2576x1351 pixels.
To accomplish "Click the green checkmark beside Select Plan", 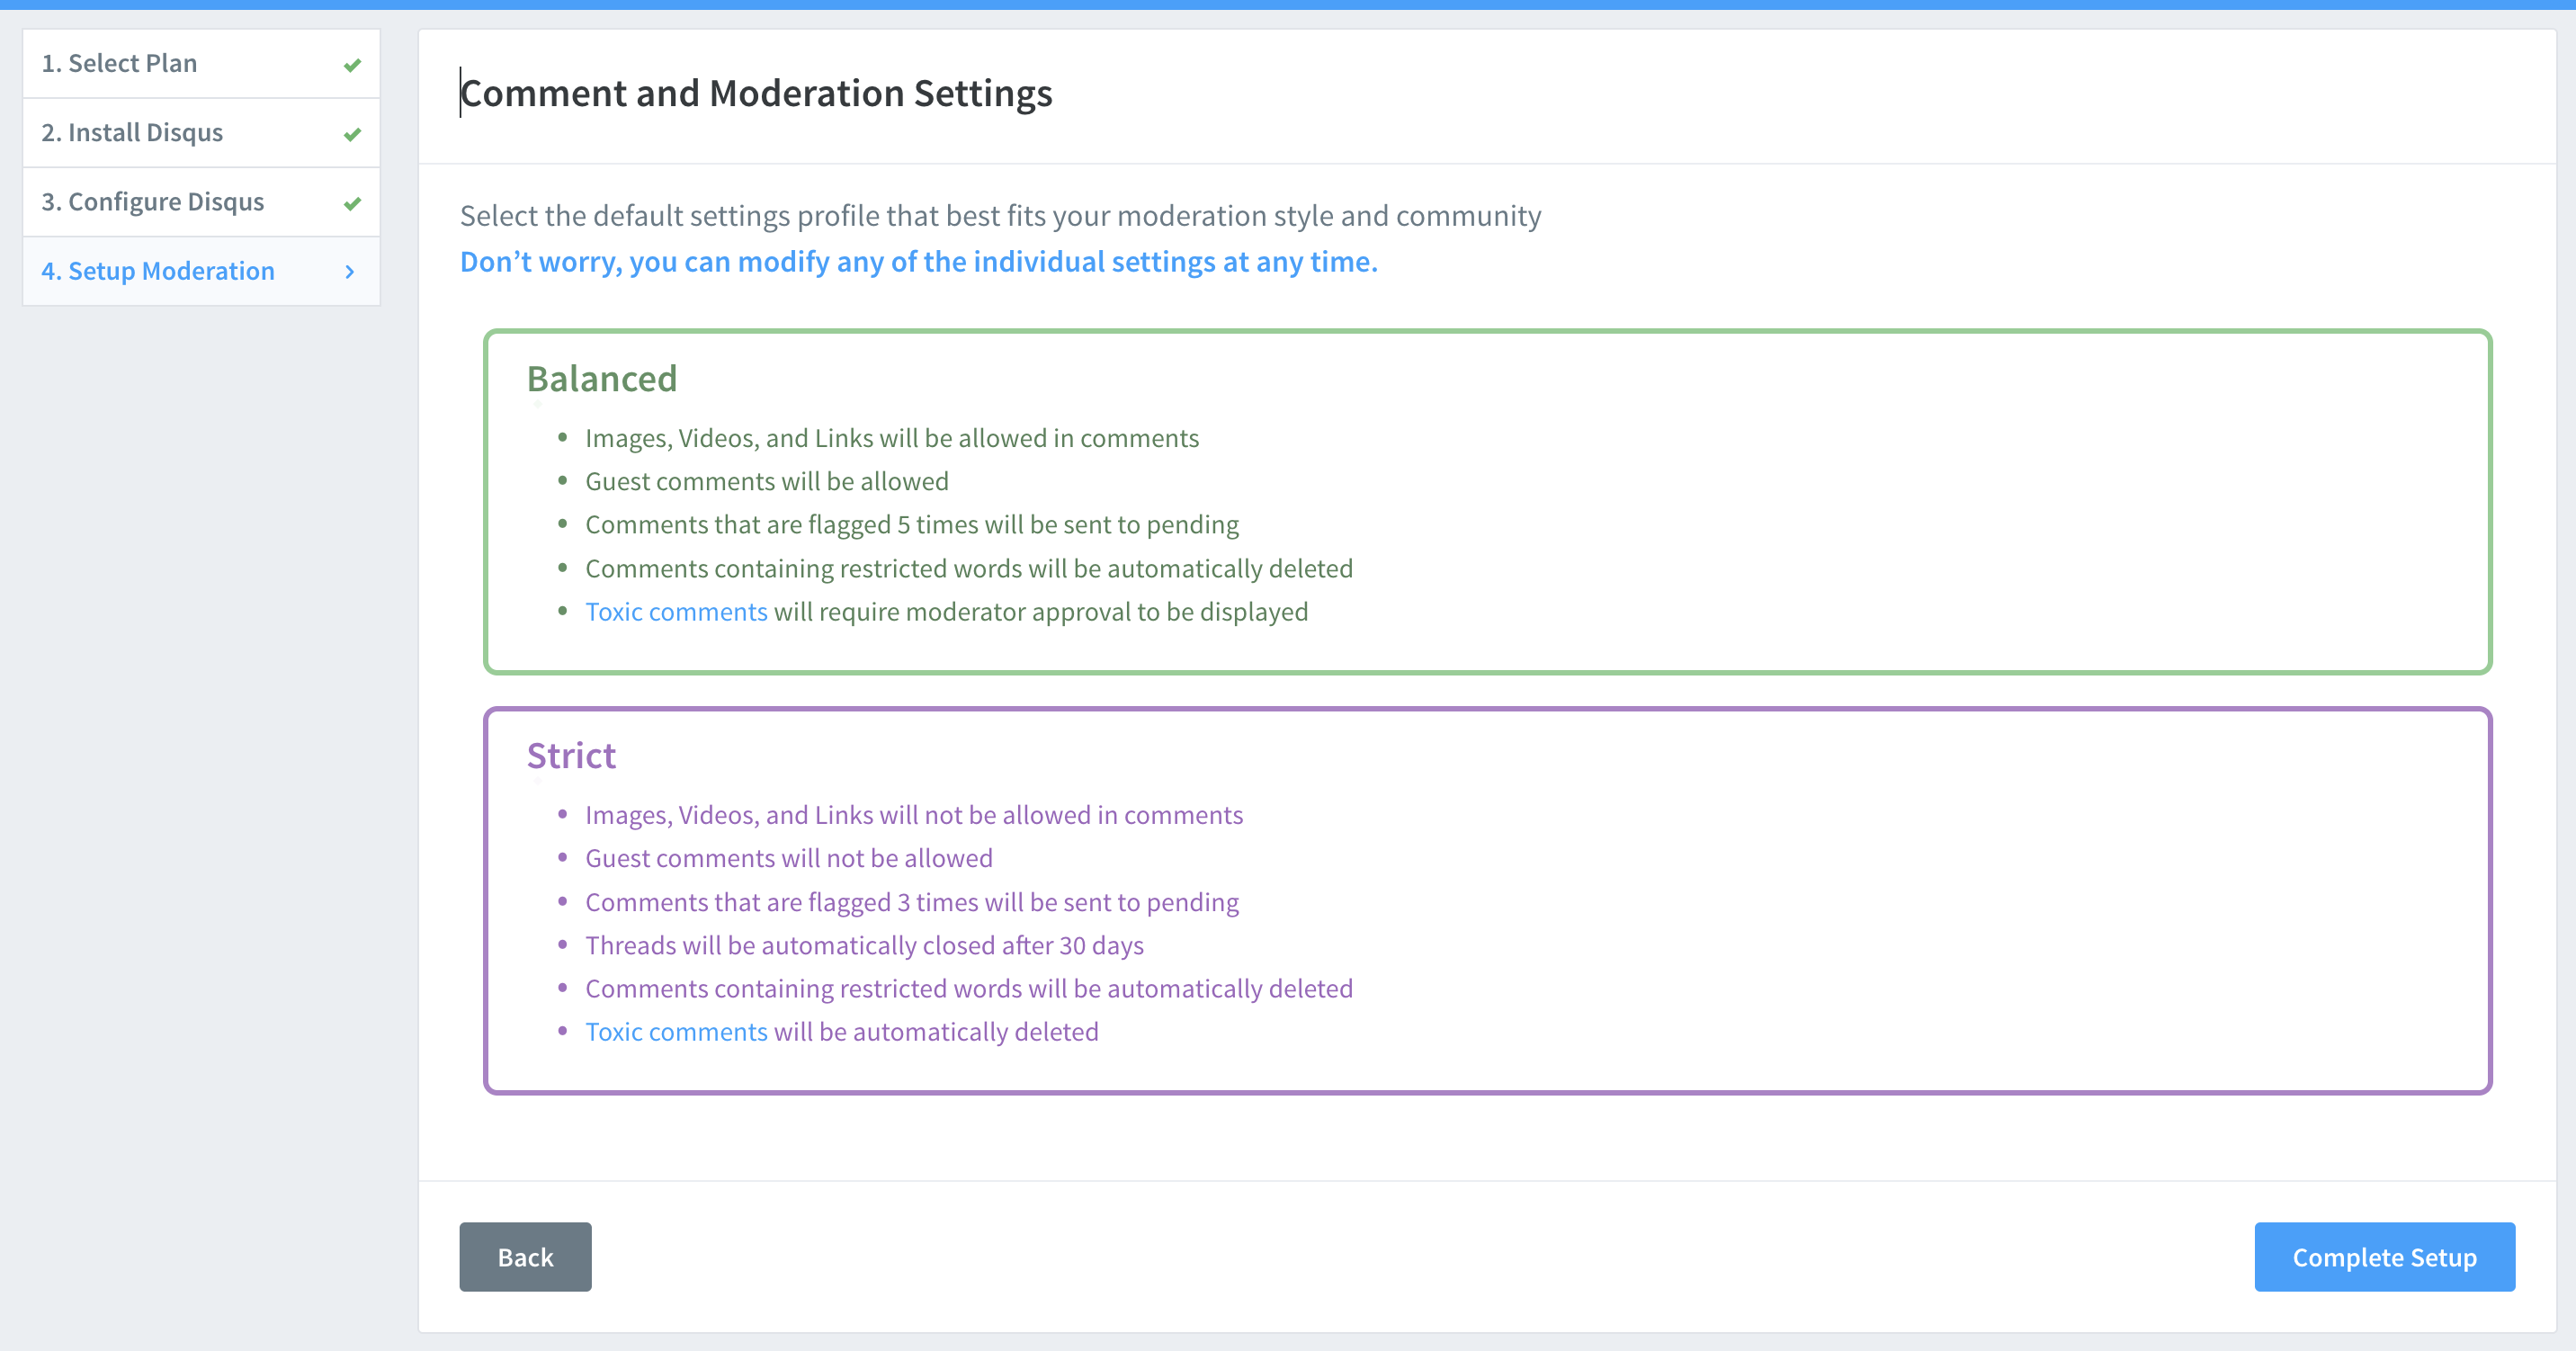I will coord(352,65).
